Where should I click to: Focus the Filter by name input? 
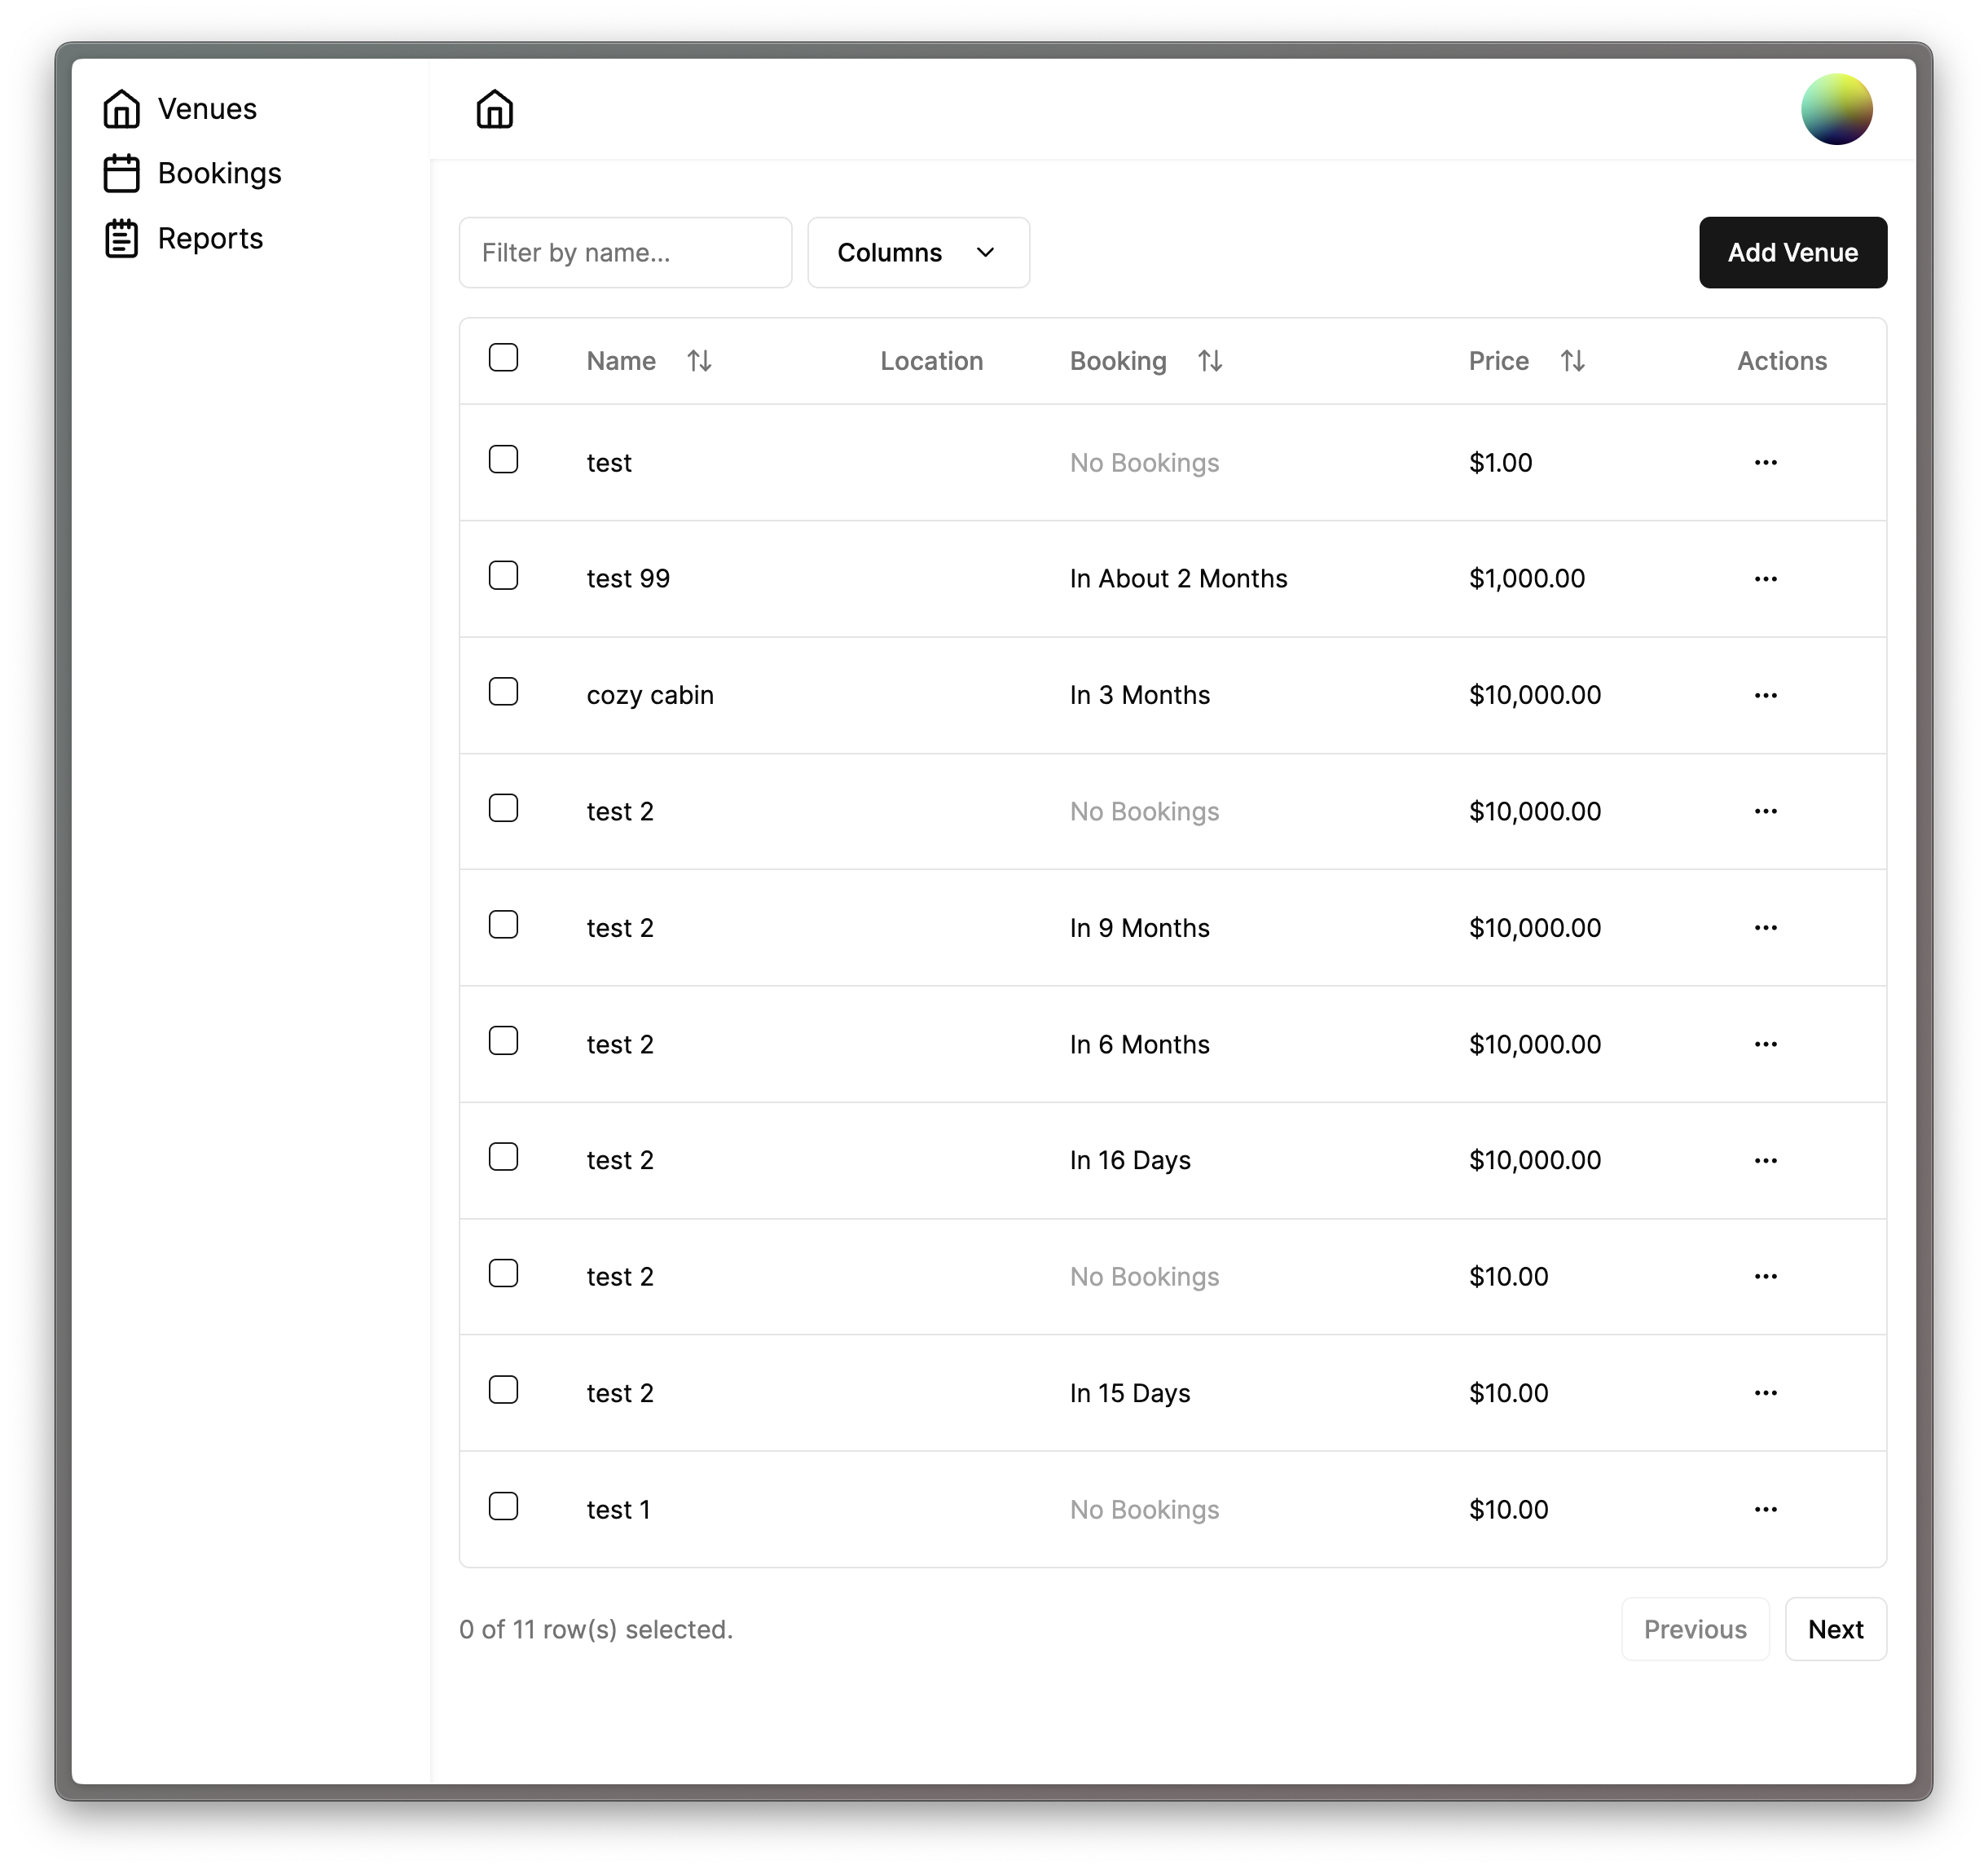(x=625, y=253)
